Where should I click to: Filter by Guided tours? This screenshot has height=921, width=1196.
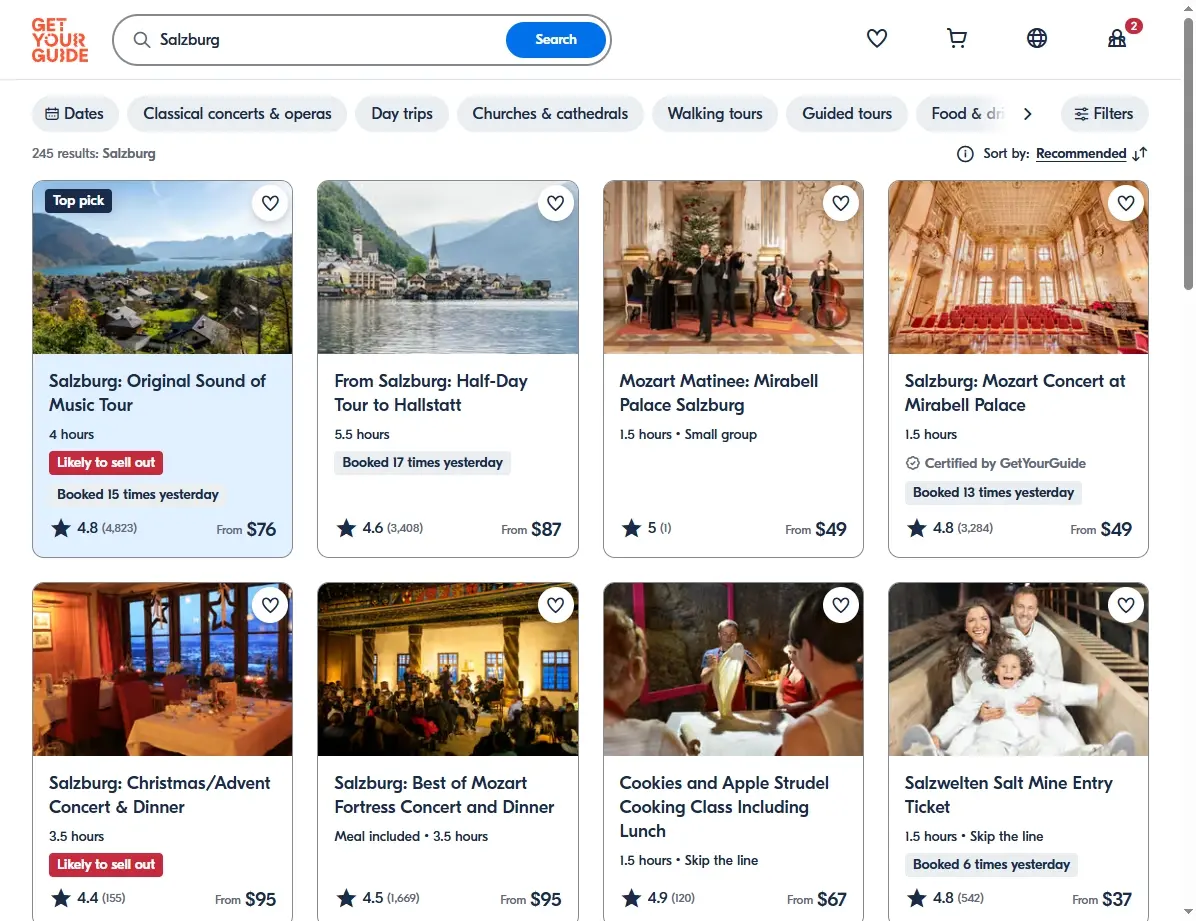(x=847, y=114)
